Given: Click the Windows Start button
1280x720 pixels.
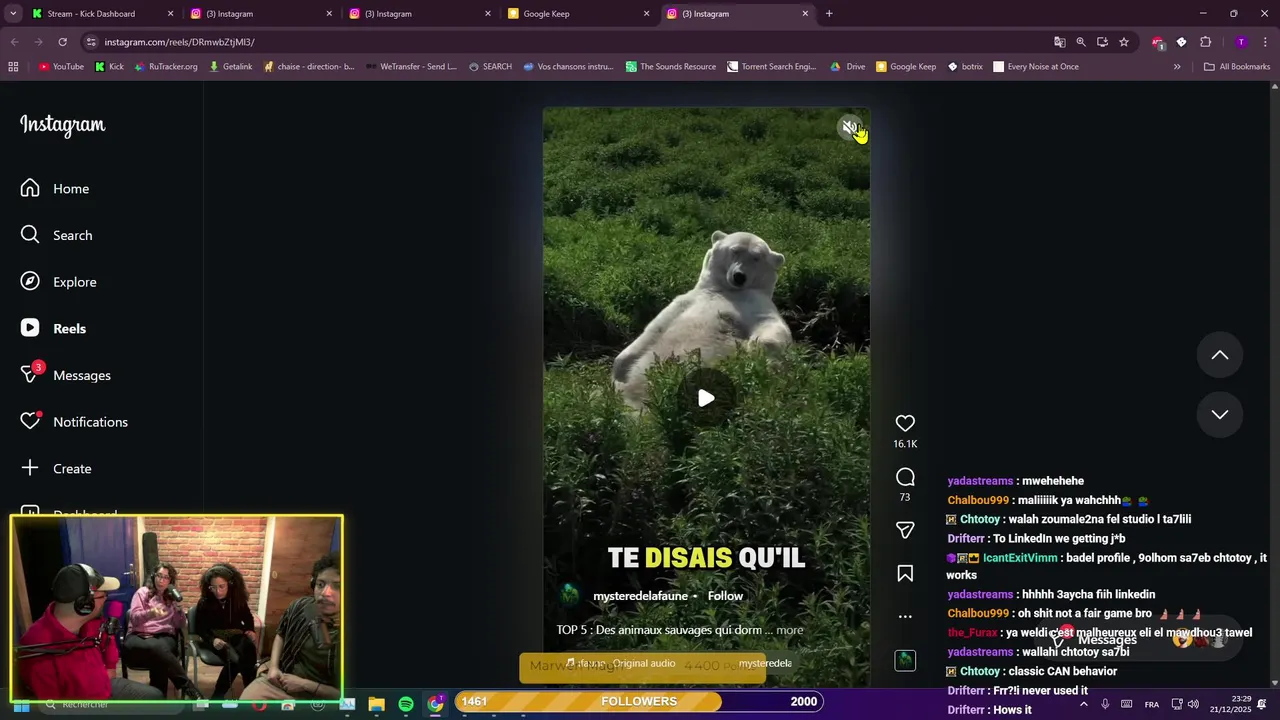Looking at the screenshot, I should click(20, 705).
